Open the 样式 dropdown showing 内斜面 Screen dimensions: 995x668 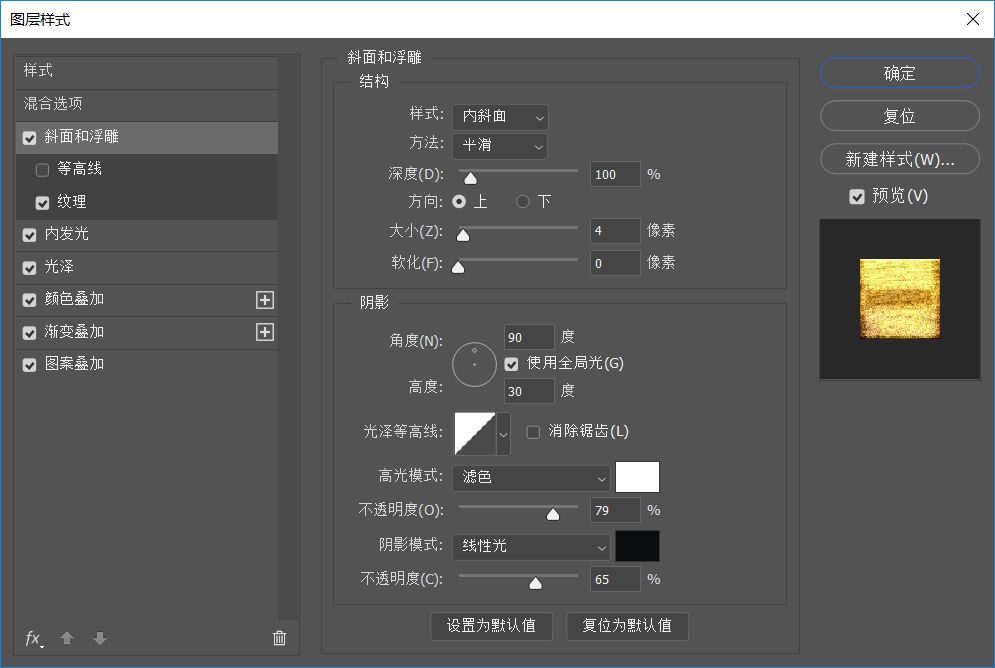pos(500,117)
